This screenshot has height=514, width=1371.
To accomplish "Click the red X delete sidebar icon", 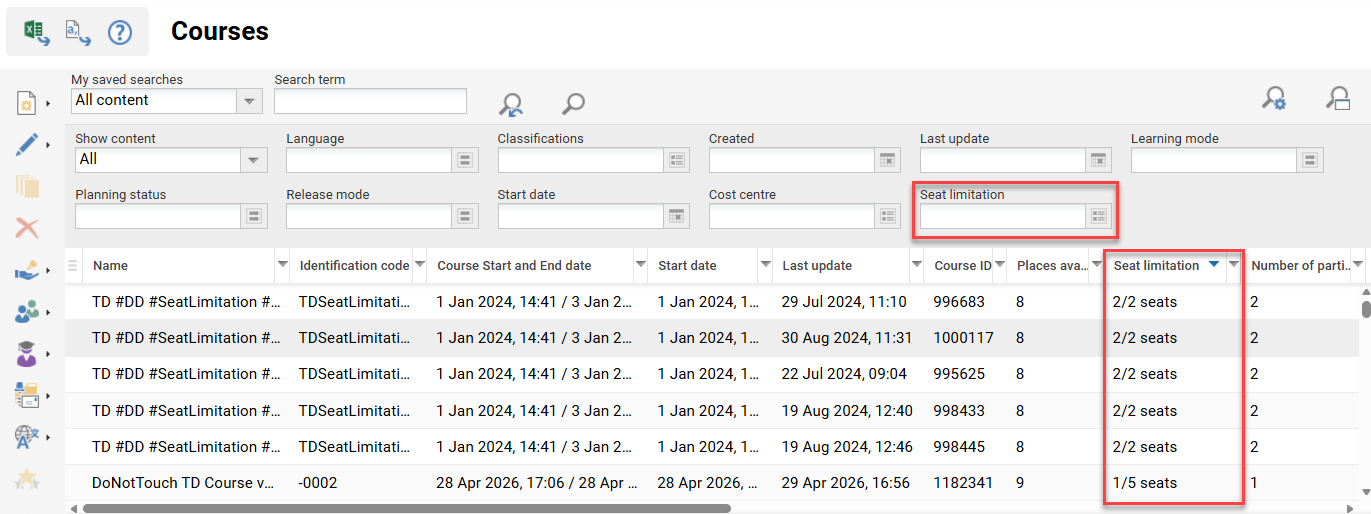I will tap(27, 228).
